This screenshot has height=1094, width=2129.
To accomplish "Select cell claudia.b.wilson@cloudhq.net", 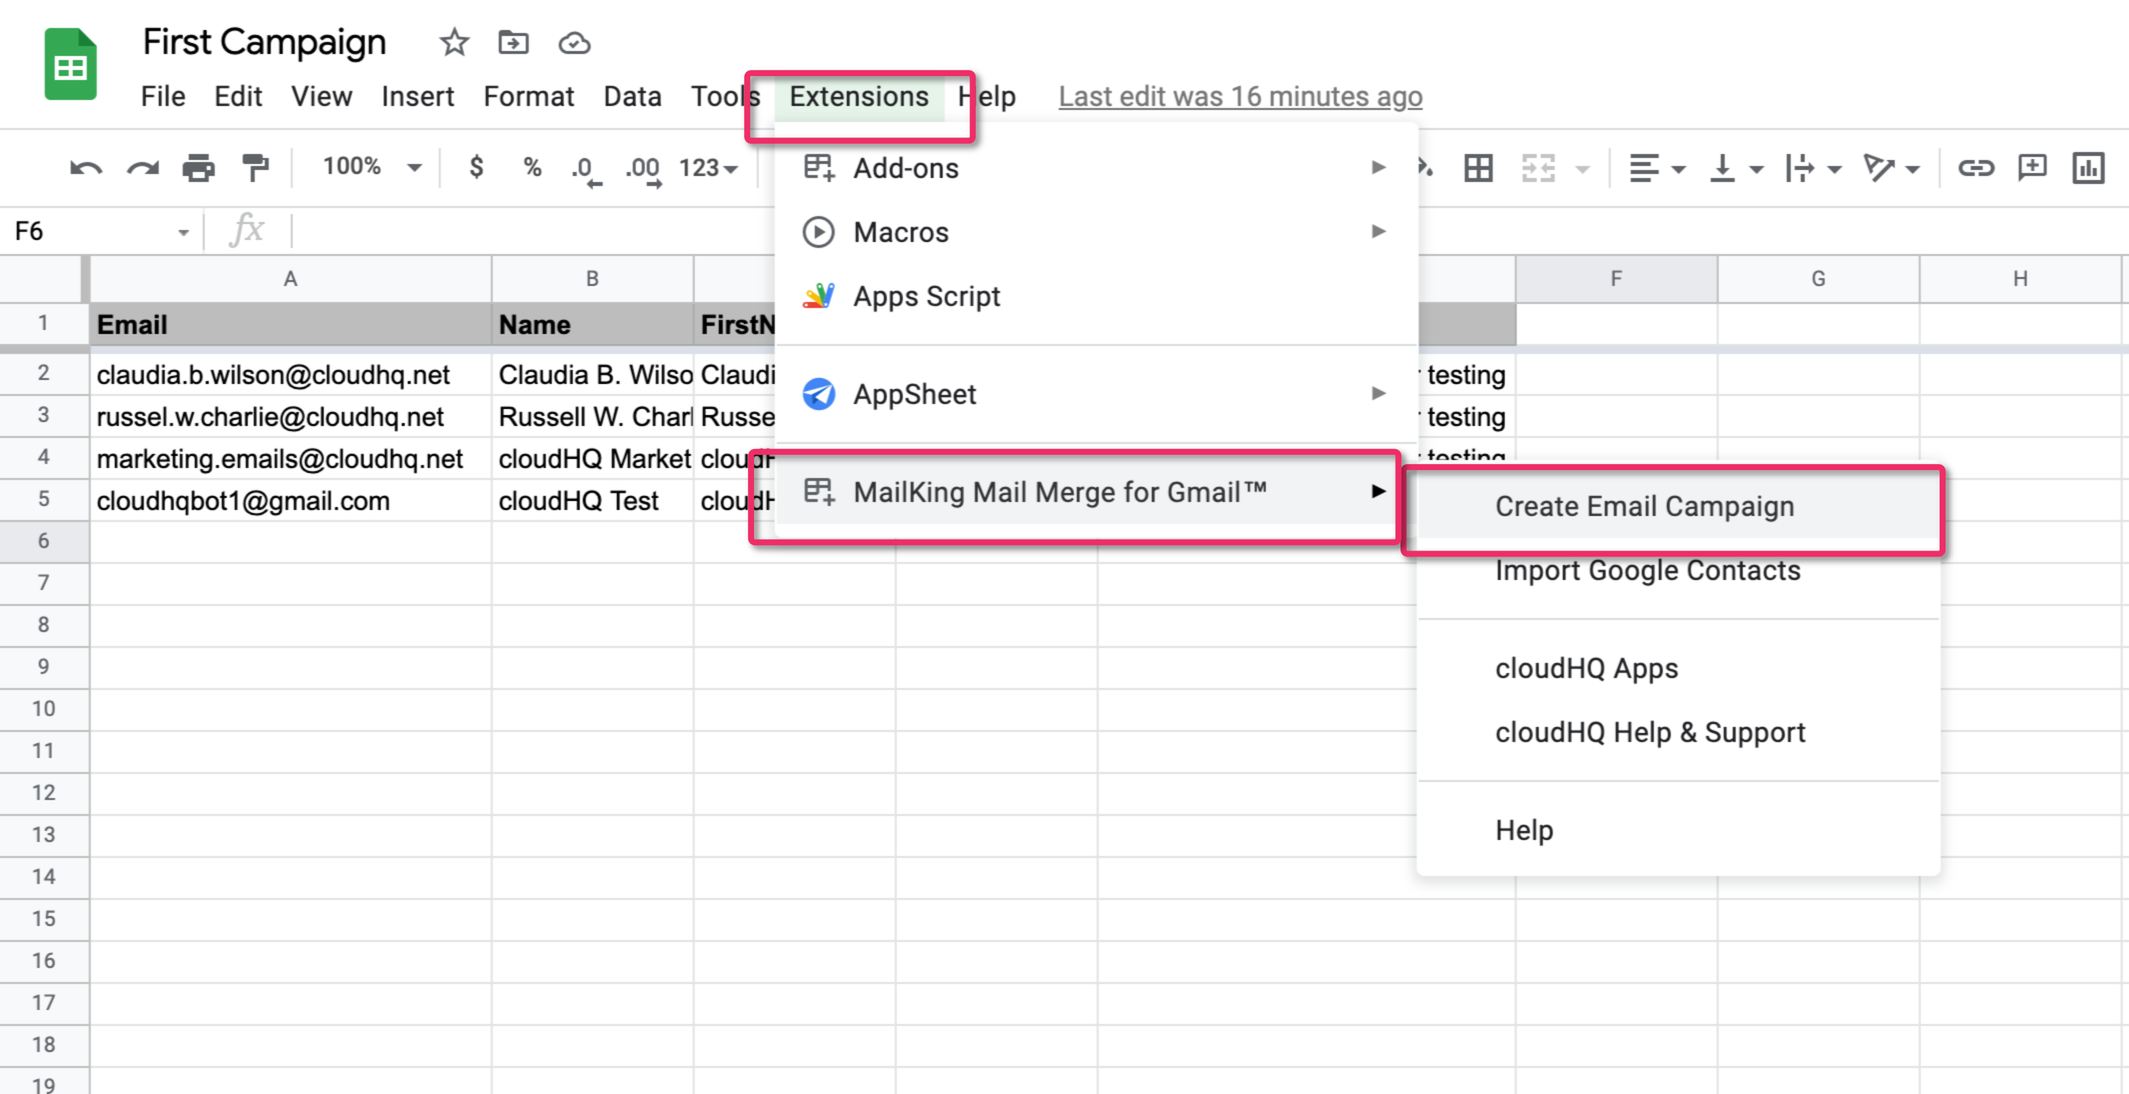I will point(290,375).
